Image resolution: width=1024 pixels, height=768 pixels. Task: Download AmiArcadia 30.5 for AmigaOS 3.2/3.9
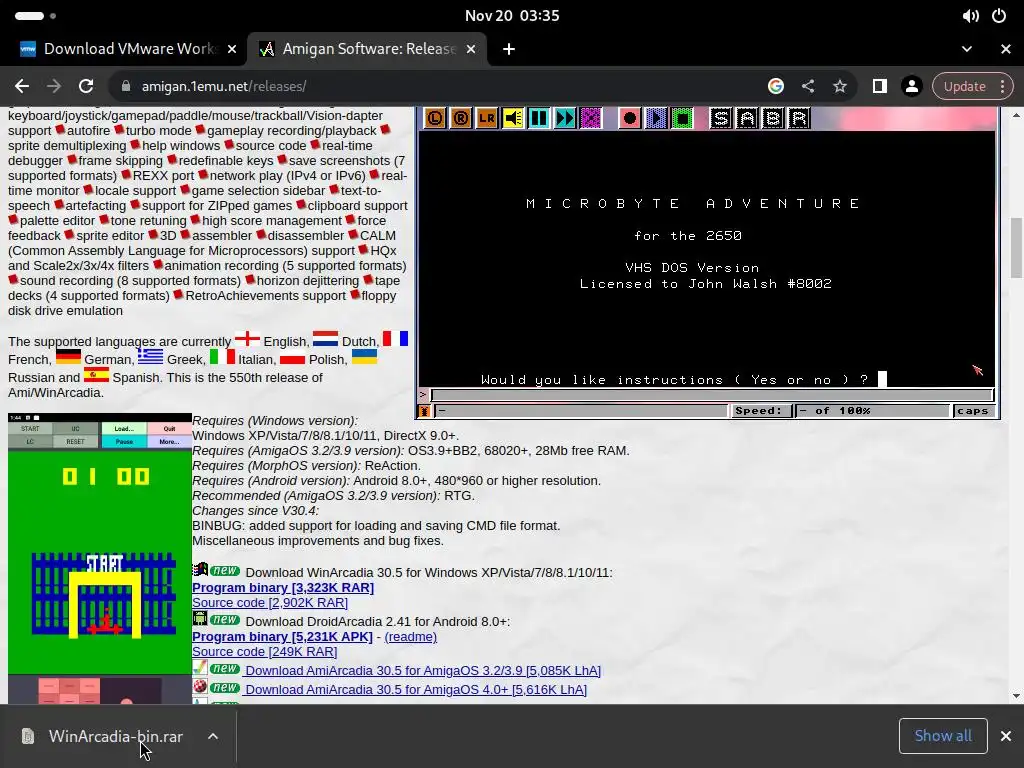[x=423, y=671]
